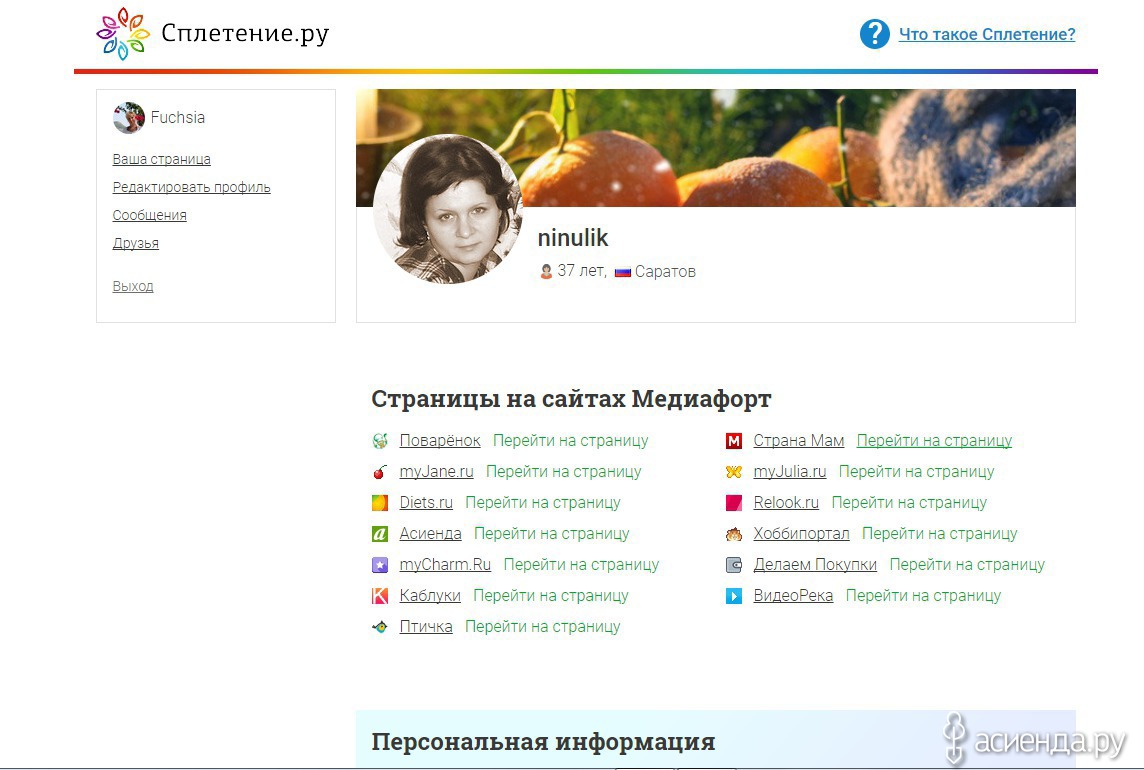Viewport: 1144px width, 770px height.
Task: Click the blue question mark help icon
Action: coord(874,34)
